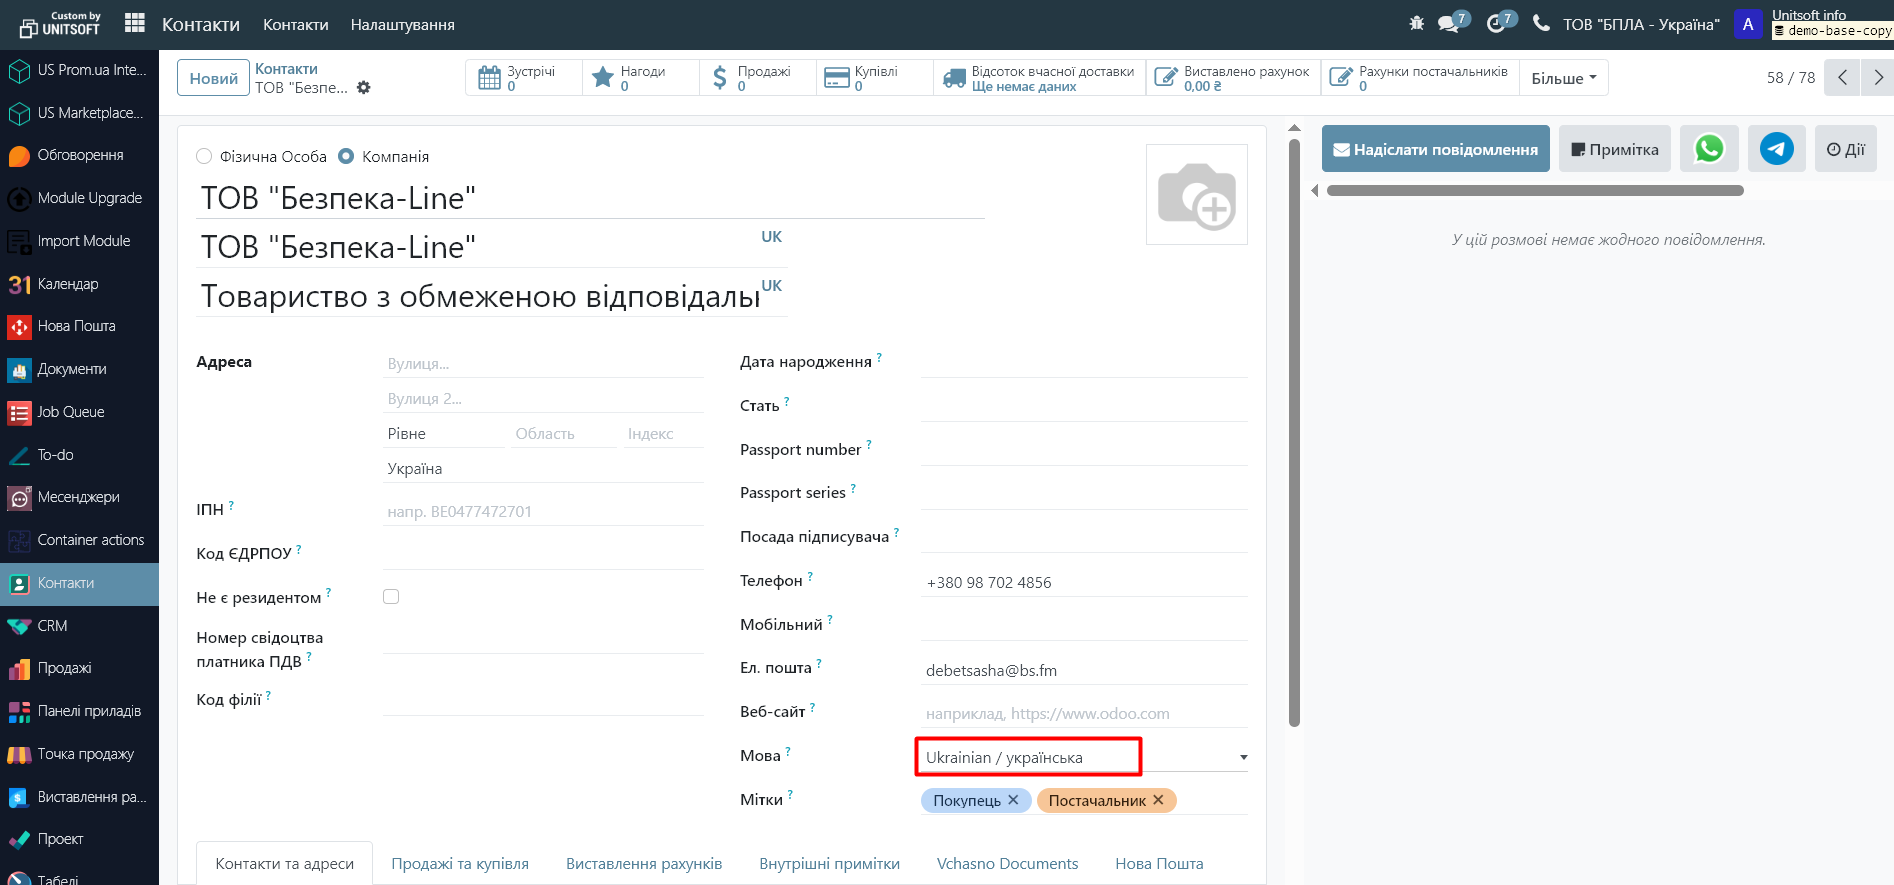
Task: Click the bug debug icon
Action: coord(1416,23)
